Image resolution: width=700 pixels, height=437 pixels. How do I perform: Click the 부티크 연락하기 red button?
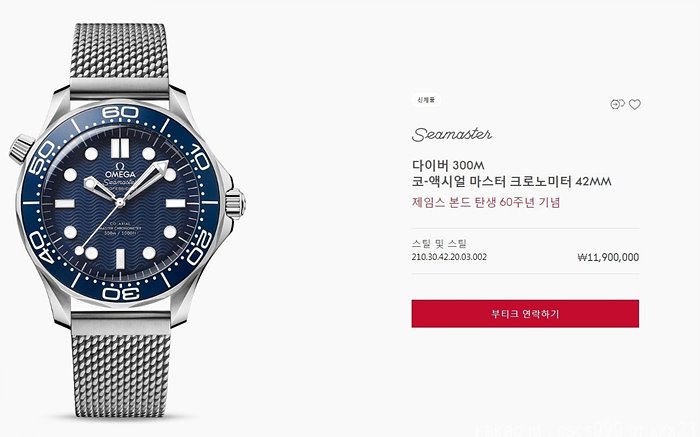click(525, 314)
